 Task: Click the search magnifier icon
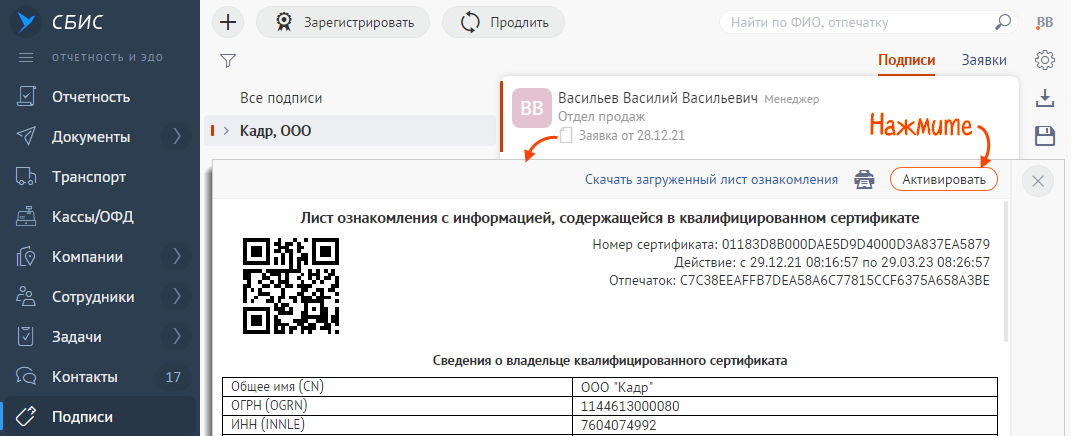1002,22
